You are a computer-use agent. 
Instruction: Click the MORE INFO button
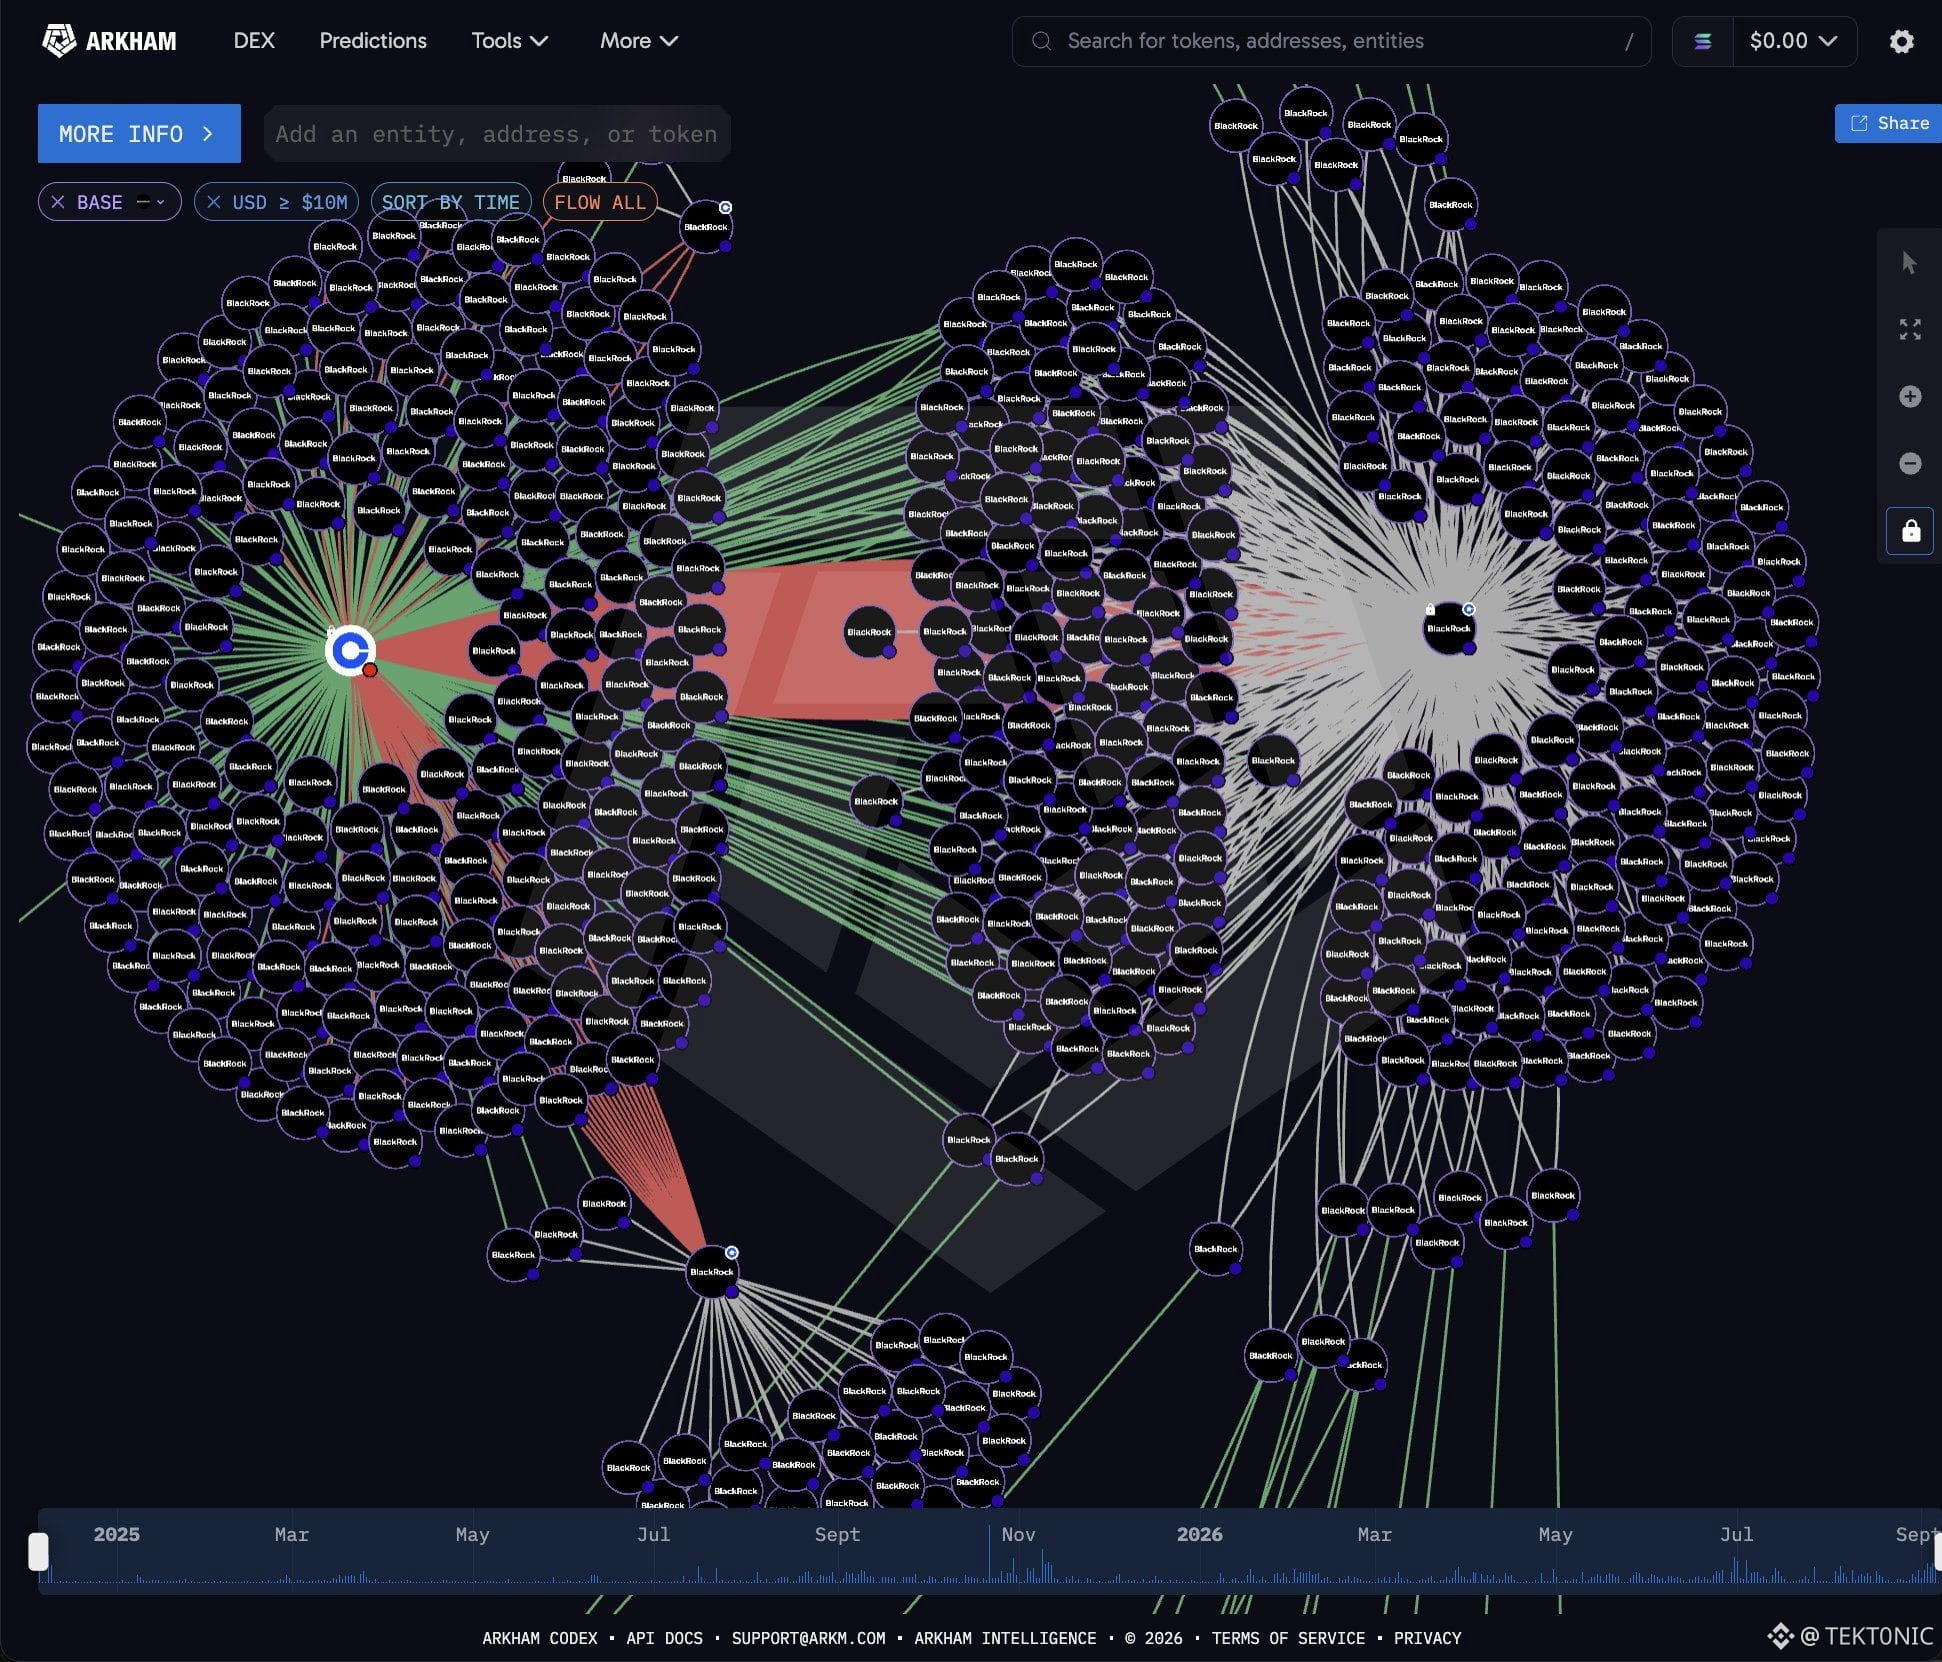pyautogui.click(x=139, y=133)
